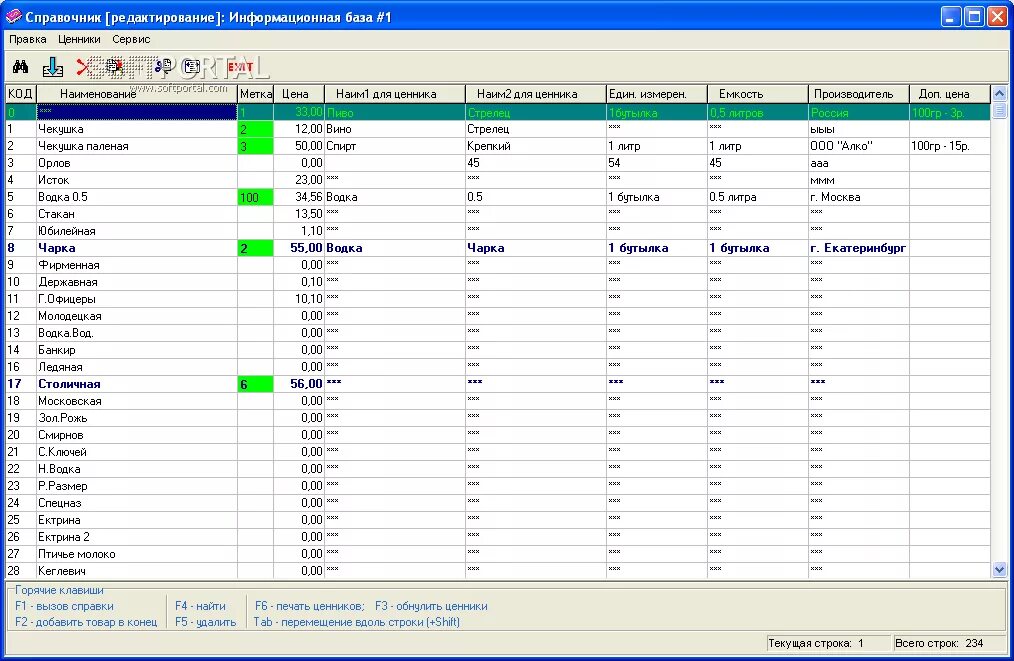Select the Банкир row name

(x=137, y=350)
